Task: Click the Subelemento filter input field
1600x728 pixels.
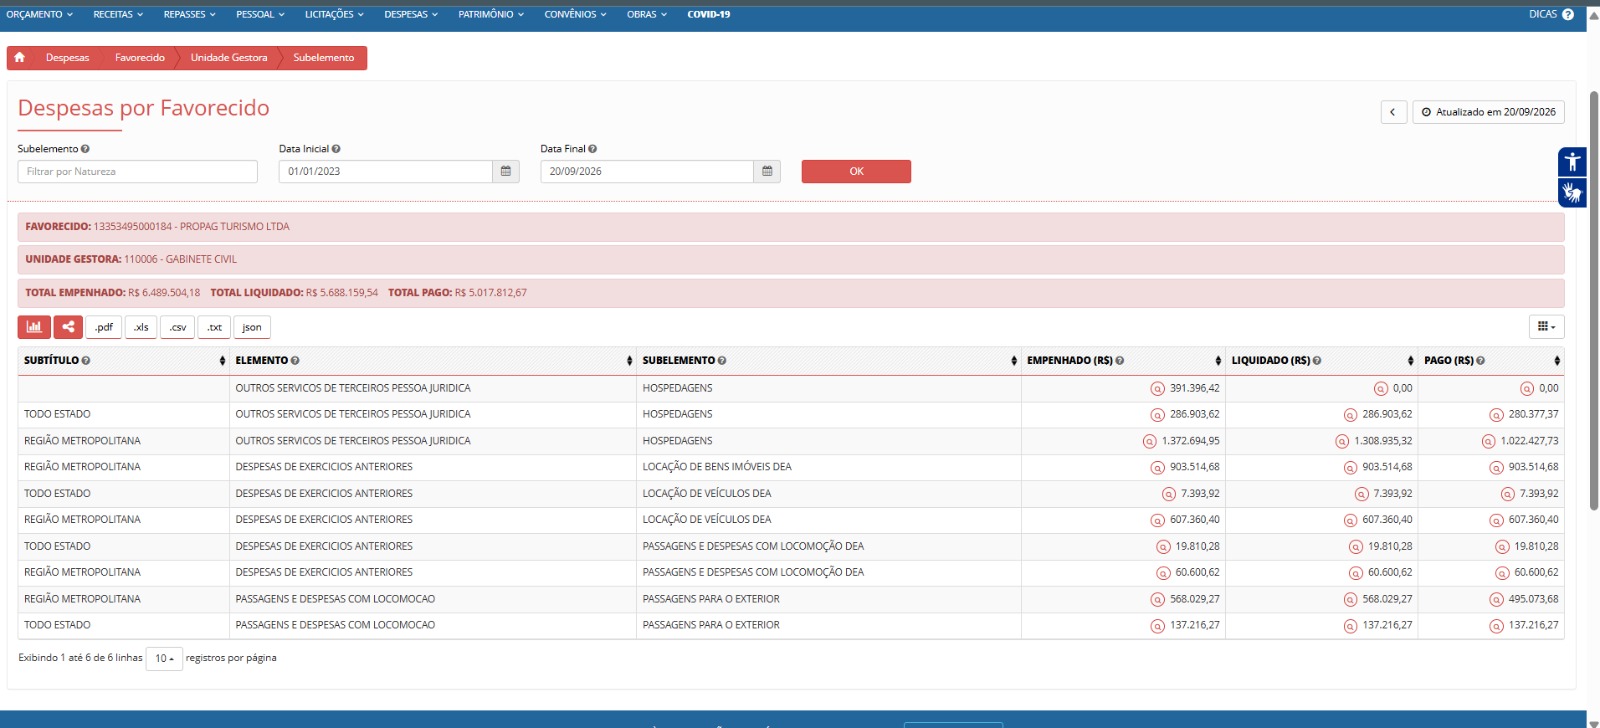Action: 138,172
